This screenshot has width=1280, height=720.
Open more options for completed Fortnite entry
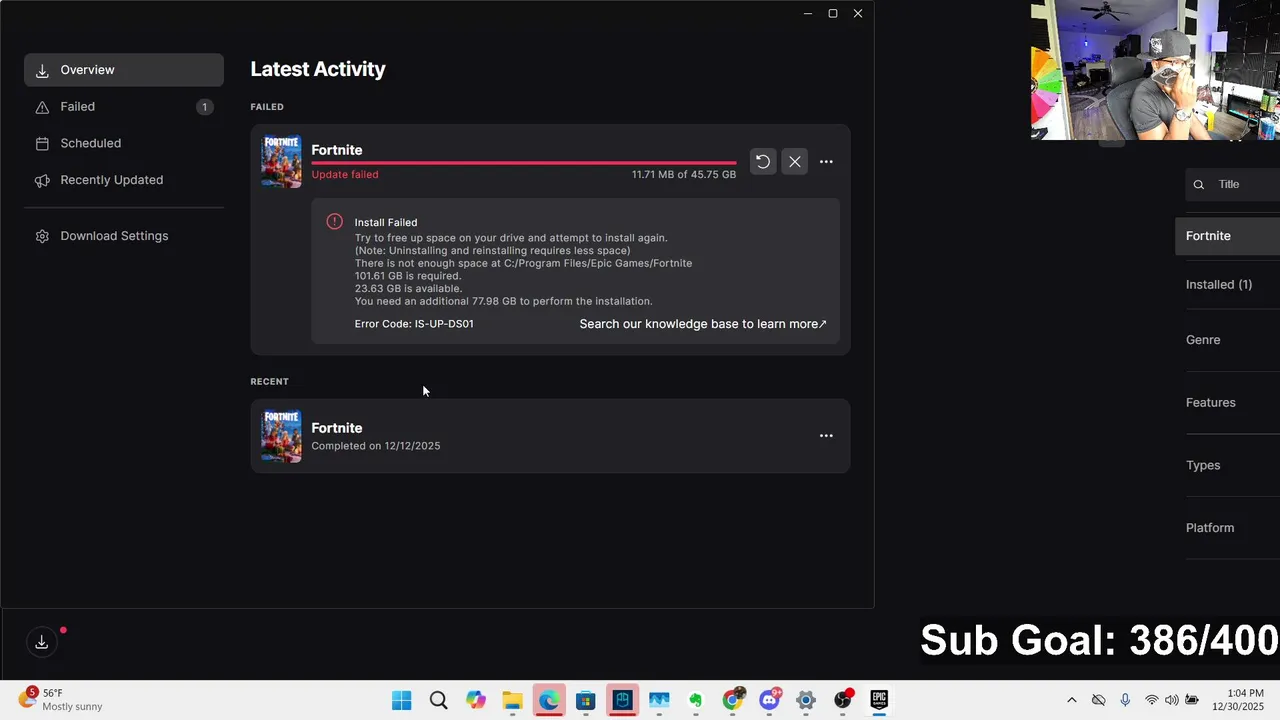tap(826, 435)
